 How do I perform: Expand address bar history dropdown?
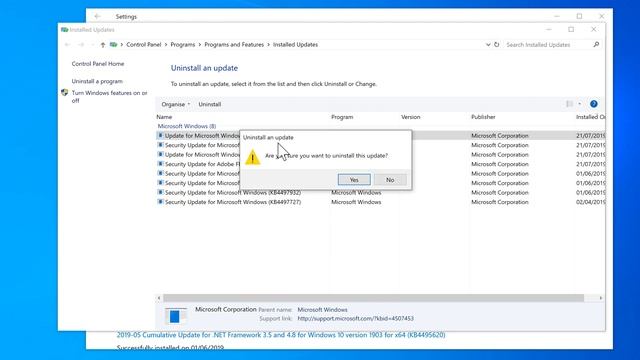(x=488, y=44)
